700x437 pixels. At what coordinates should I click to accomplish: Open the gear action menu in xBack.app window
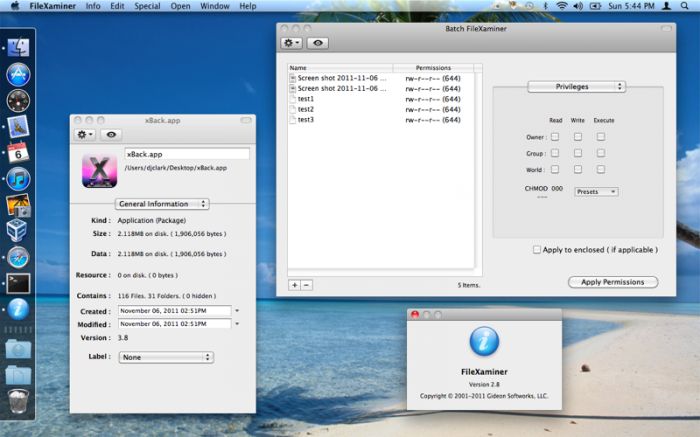85,134
